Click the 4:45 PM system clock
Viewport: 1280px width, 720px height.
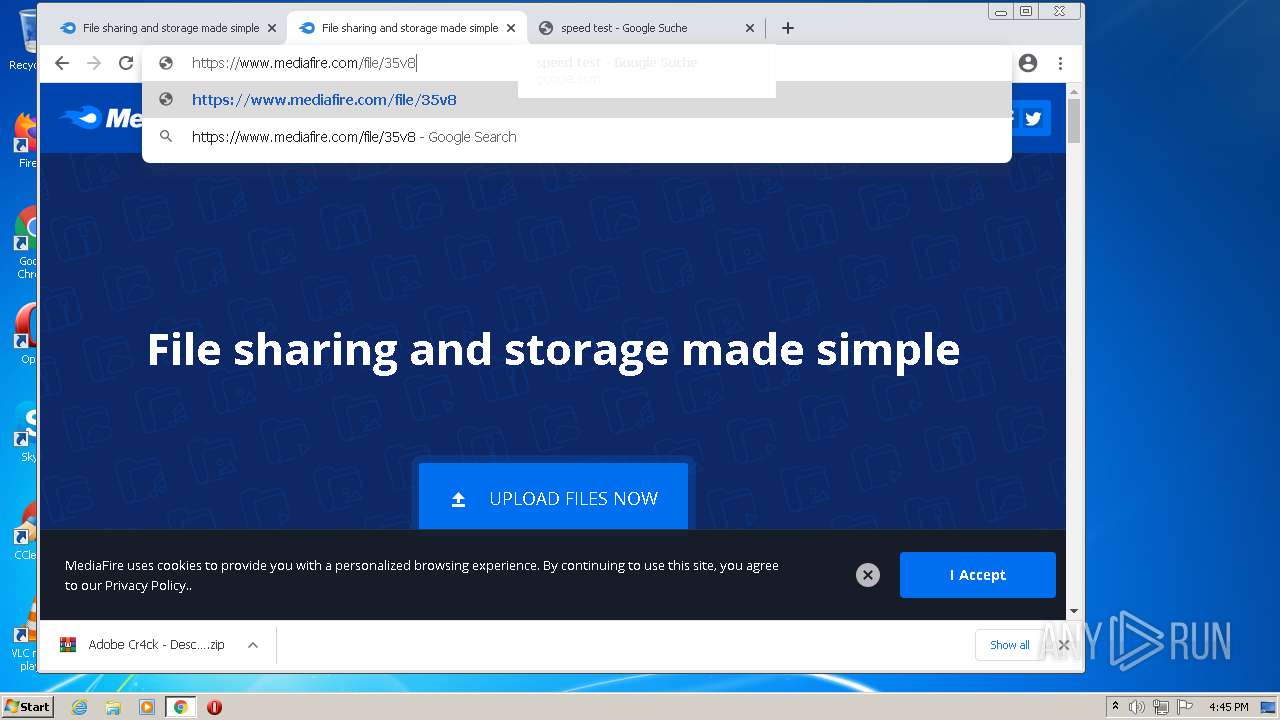pos(1229,707)
